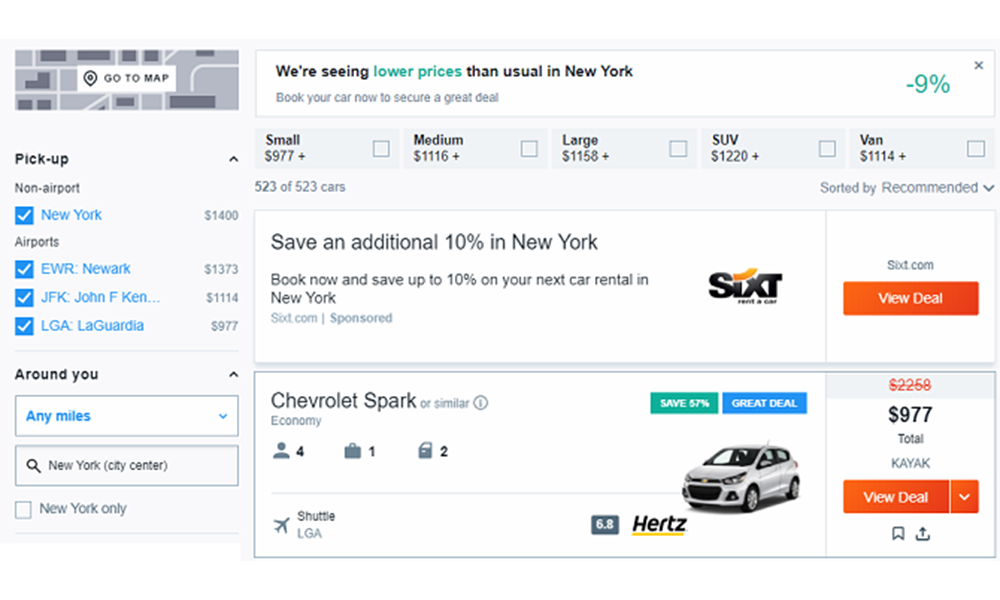
Task: Collapse the Pick-up filter section
Action: pyautogui.click(x=233, y=159)
